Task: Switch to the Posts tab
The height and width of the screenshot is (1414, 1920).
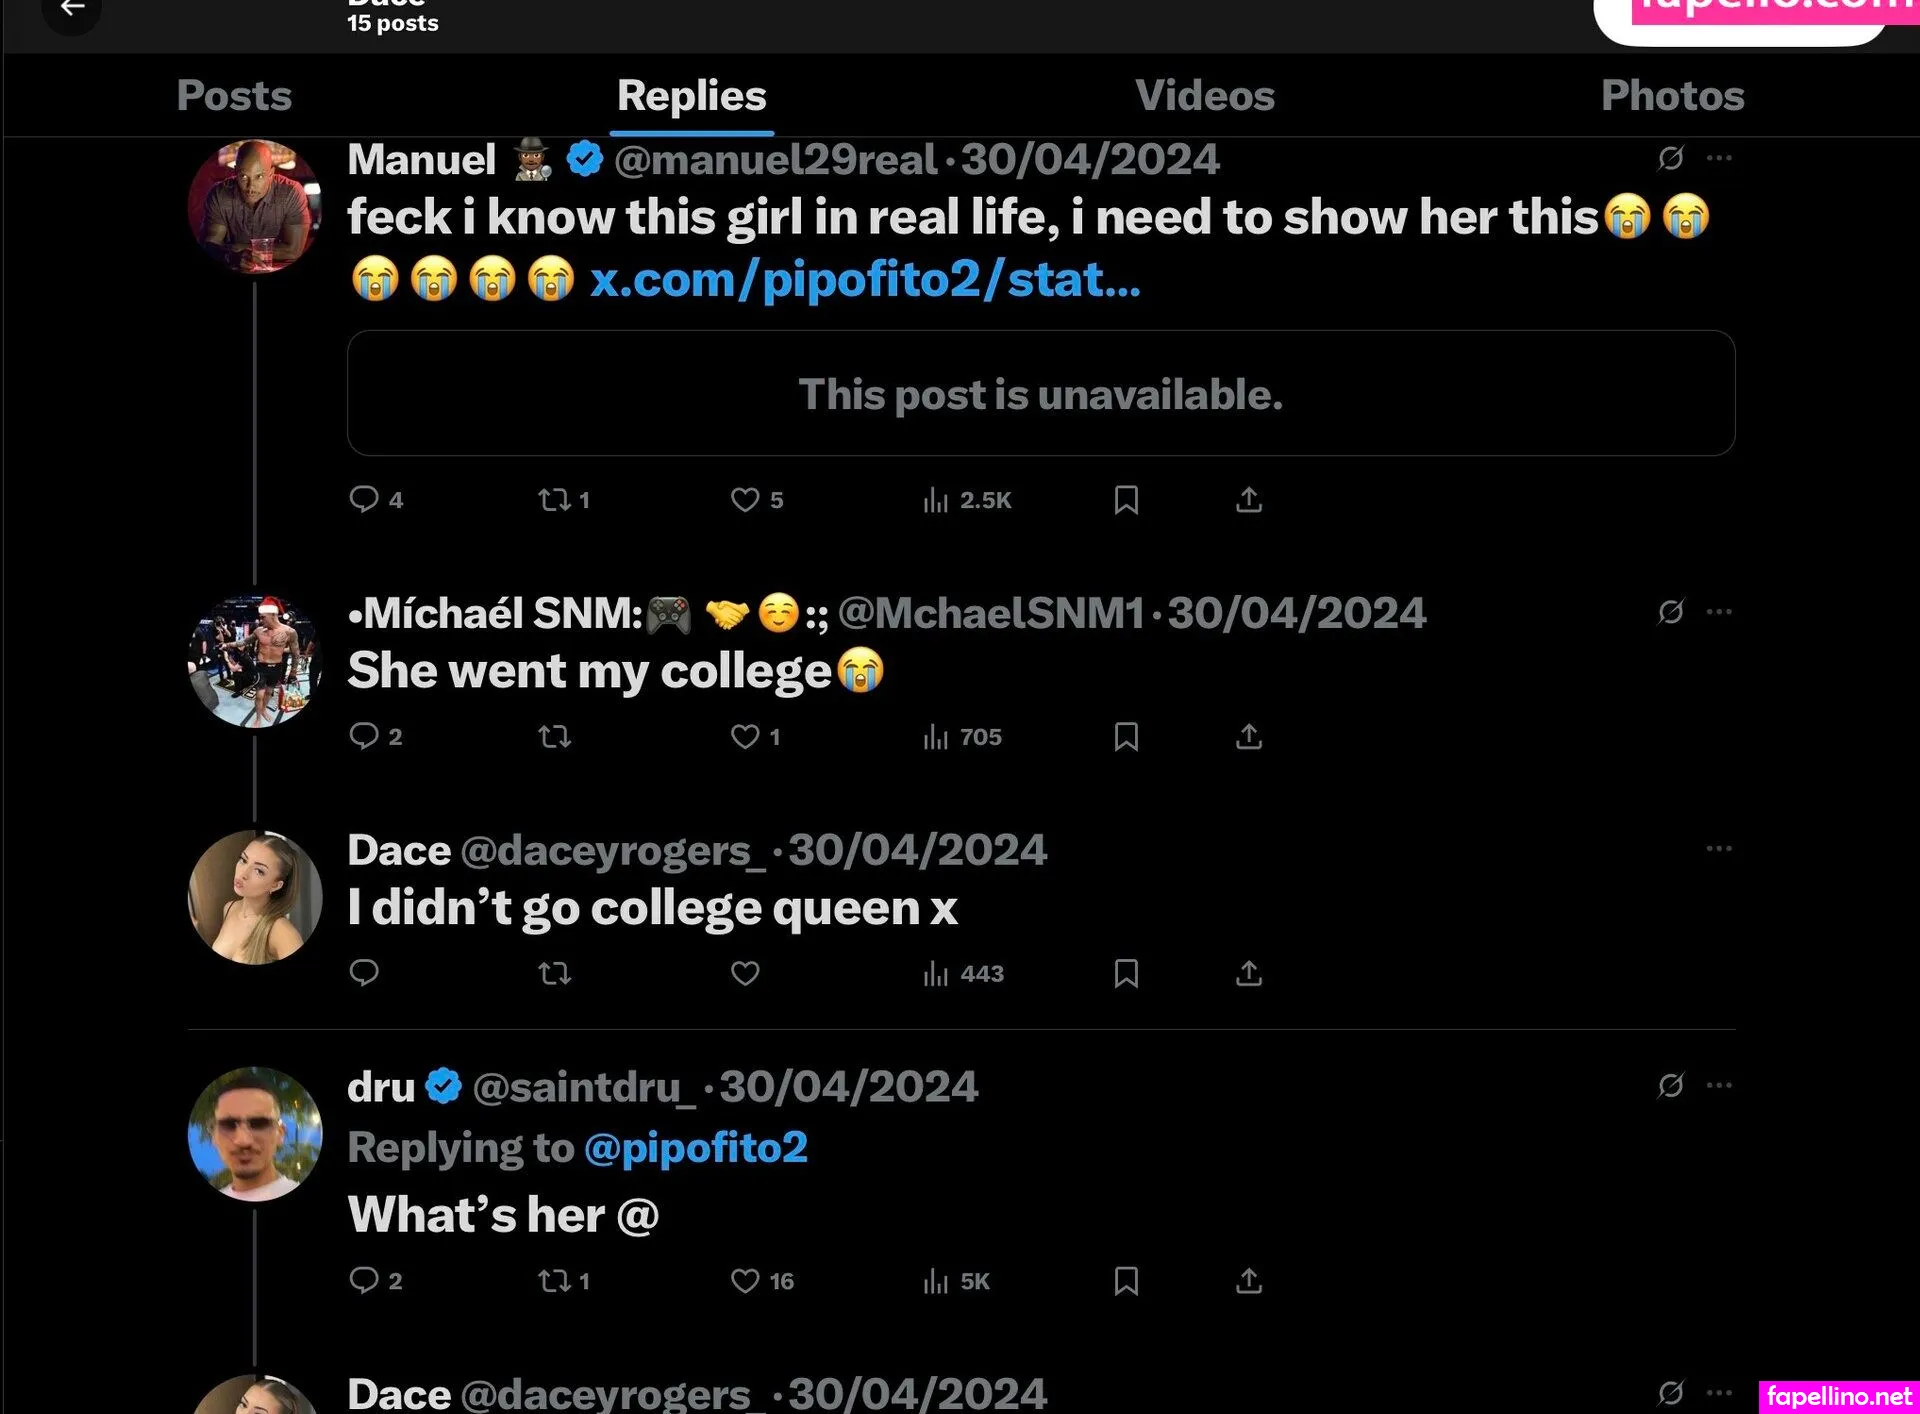Action: tap(234, 96)
